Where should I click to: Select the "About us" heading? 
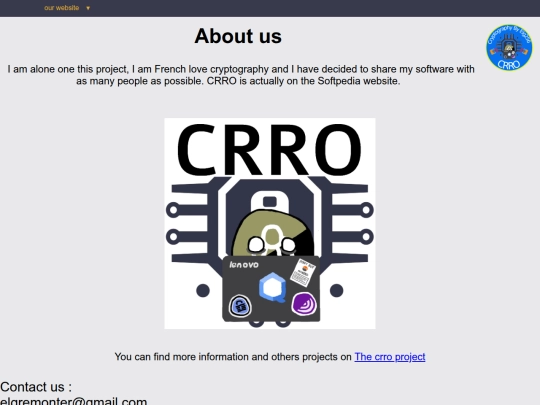(x=238, y=36)
